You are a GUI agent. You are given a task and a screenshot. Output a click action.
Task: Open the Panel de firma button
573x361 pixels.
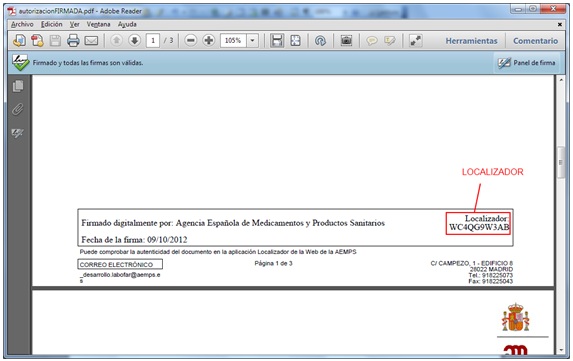[x=527, y=63]
